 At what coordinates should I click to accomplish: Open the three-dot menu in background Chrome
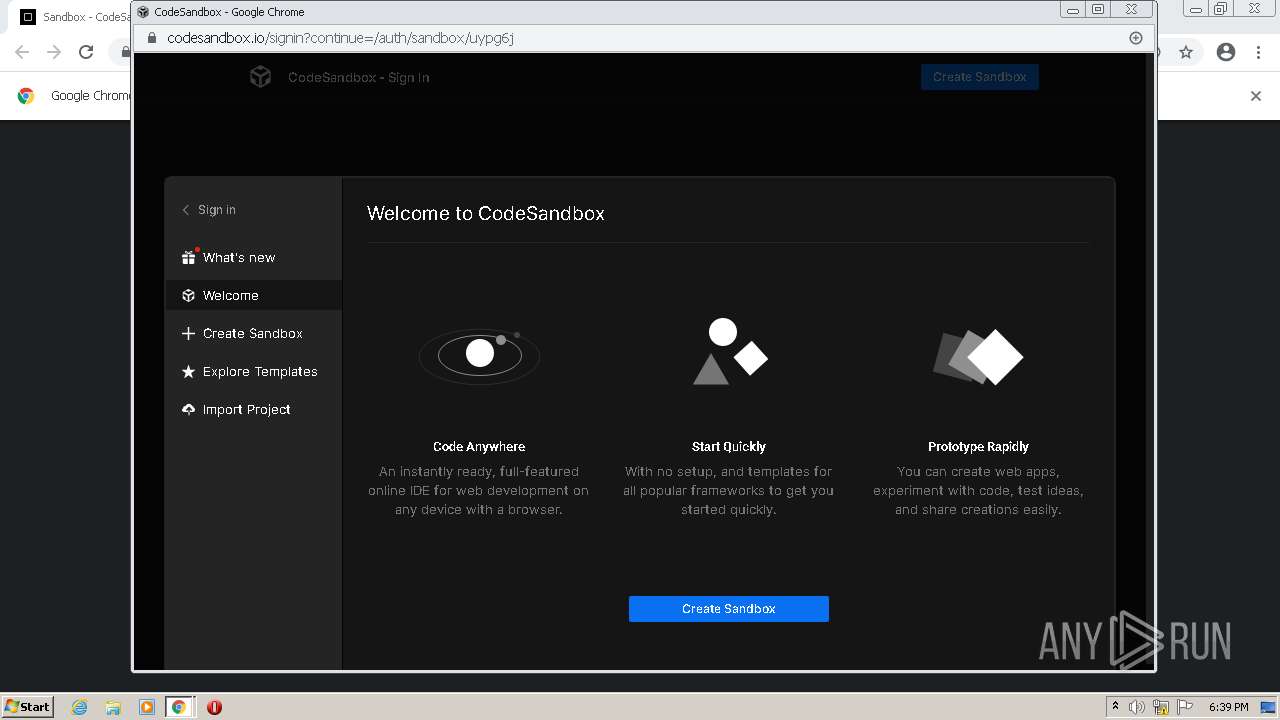click(x=1260, y=52)
